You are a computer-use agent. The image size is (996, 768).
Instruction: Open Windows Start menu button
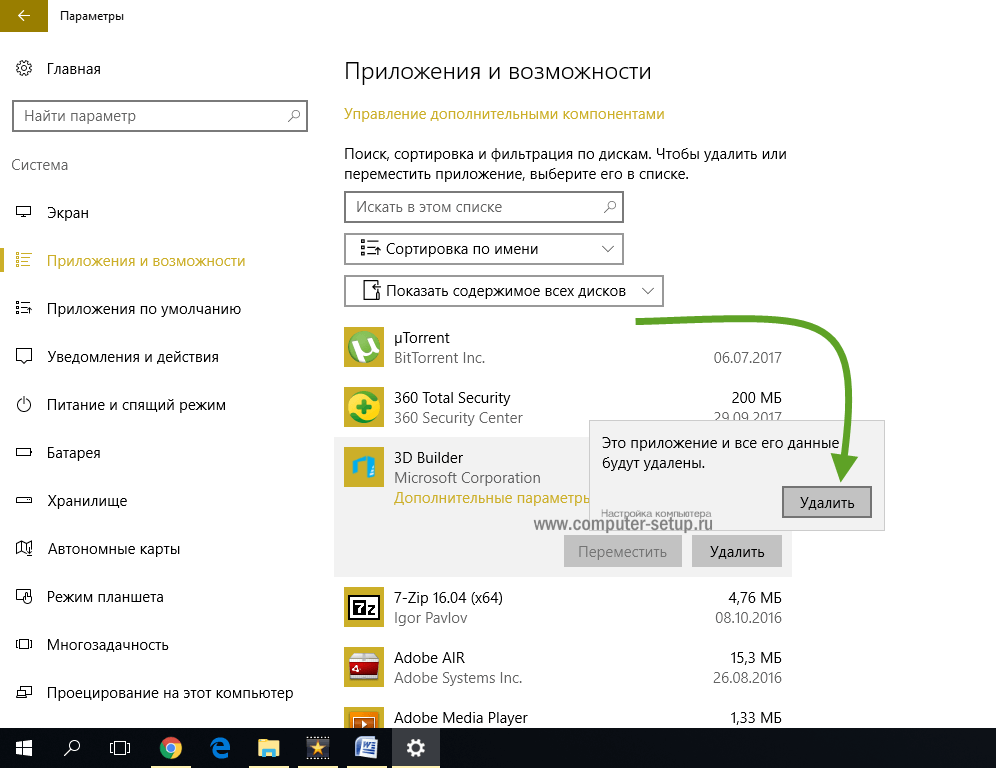[24, 747]
